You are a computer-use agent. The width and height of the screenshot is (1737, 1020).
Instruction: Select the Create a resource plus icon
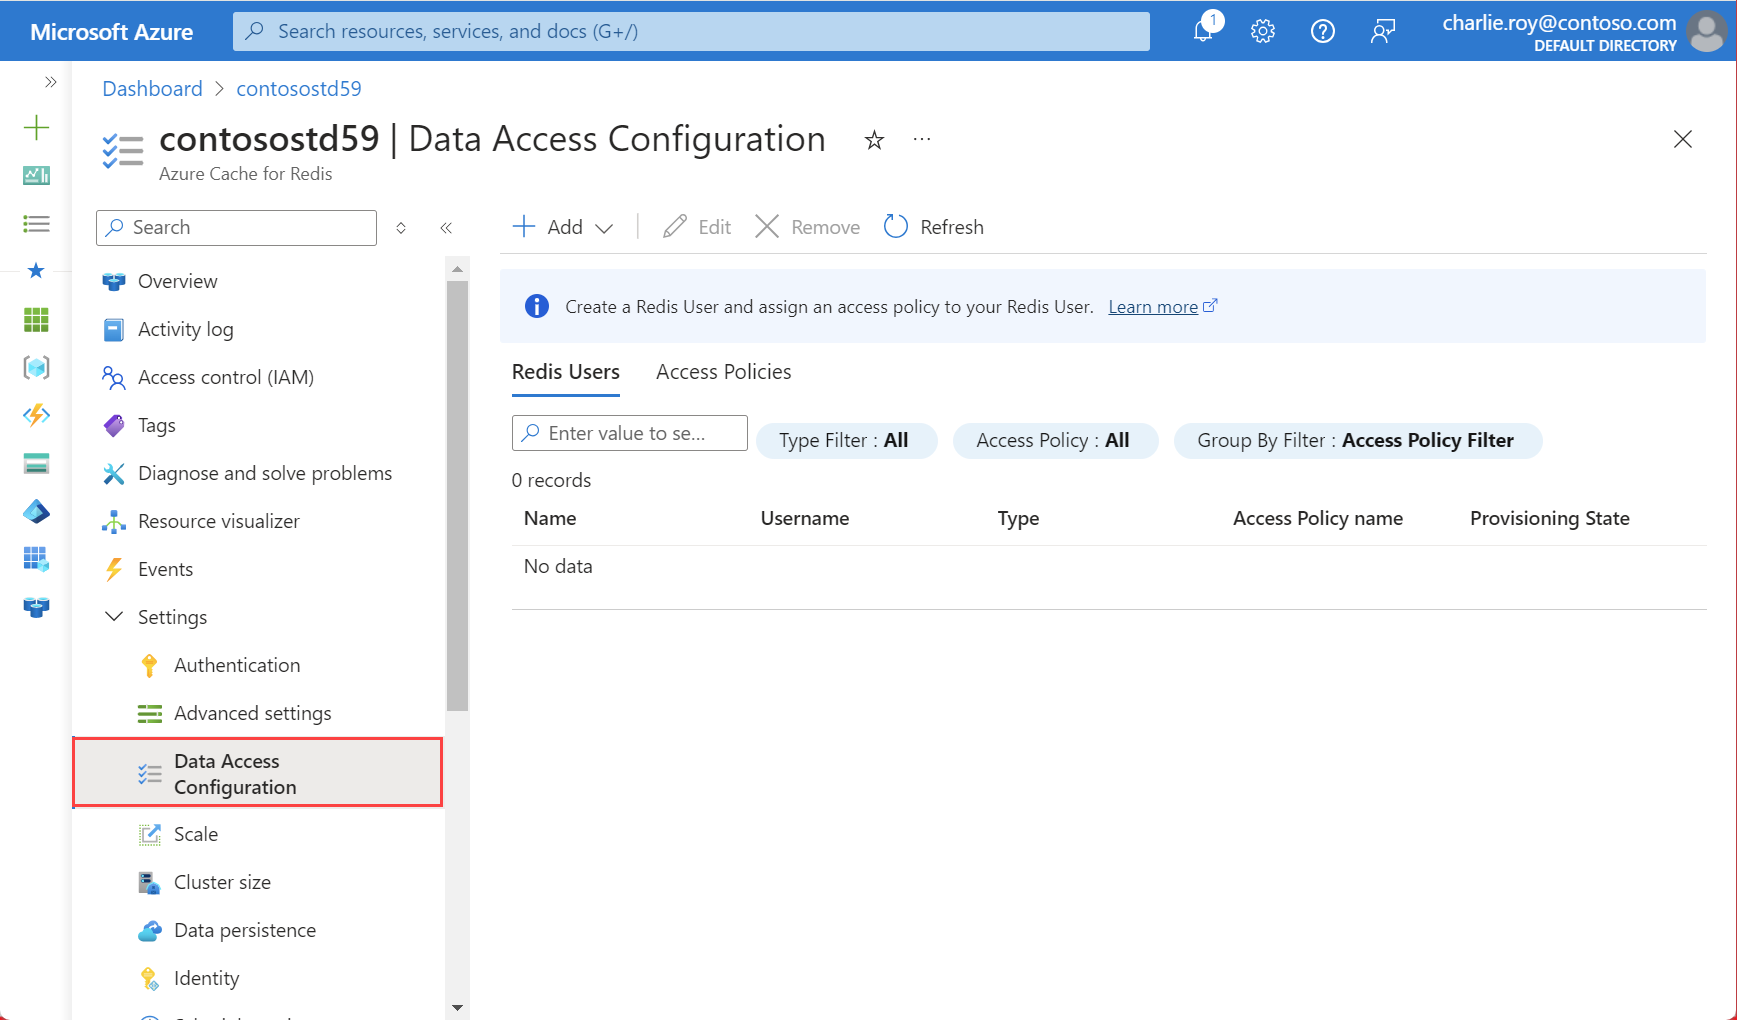pyautogui.click(x=36, y=128)
